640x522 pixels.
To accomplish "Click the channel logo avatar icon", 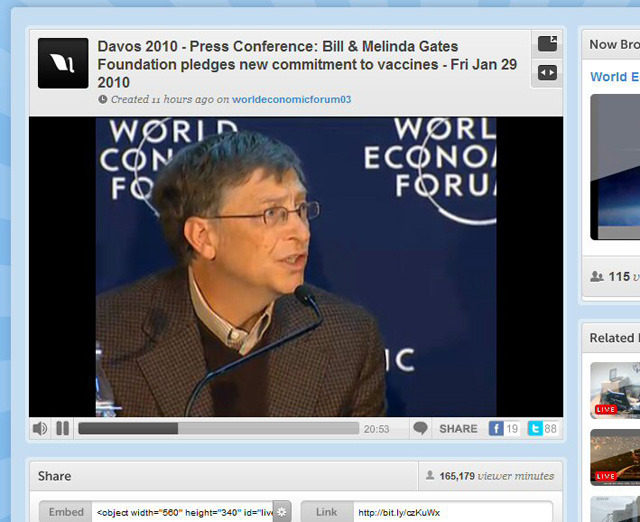I will [63, 63].
